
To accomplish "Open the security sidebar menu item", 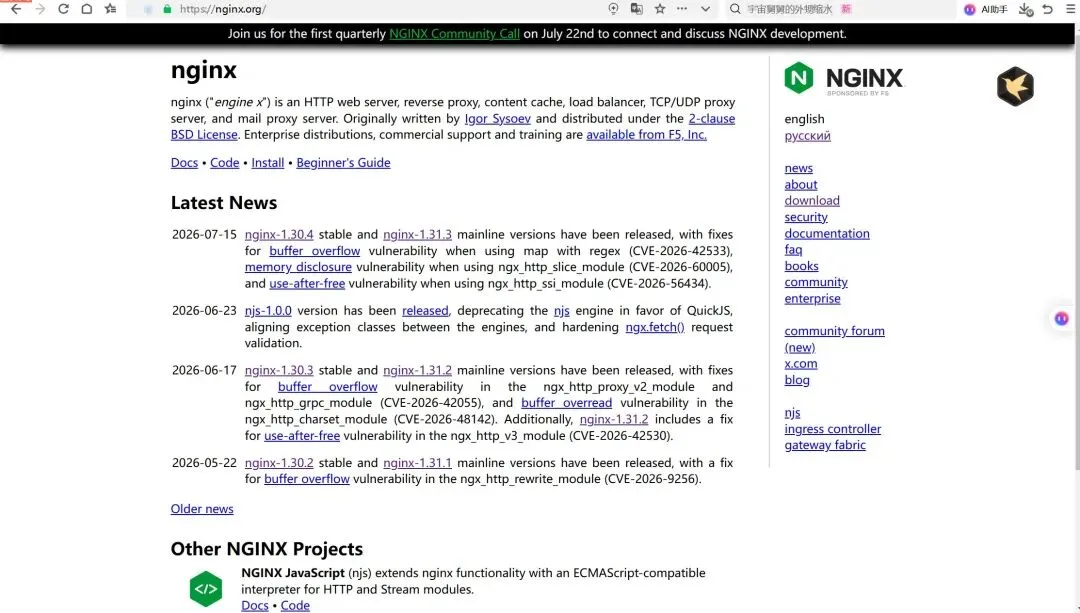I will [806, 217].
